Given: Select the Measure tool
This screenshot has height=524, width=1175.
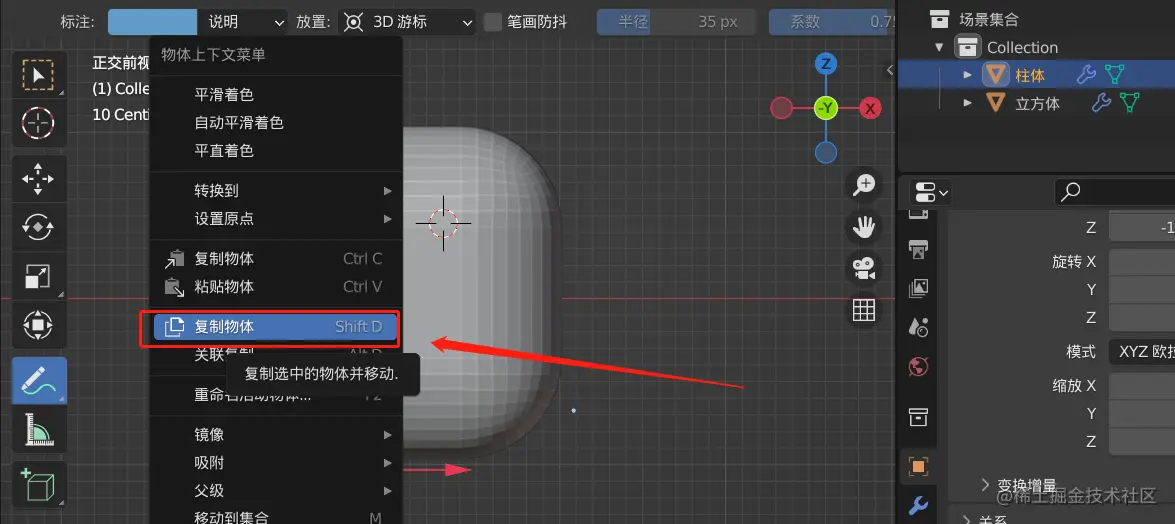Looking at the screenshot, I should (38, 430).
